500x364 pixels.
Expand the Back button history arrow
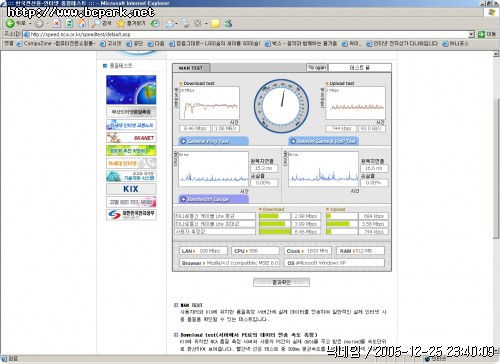30,23
